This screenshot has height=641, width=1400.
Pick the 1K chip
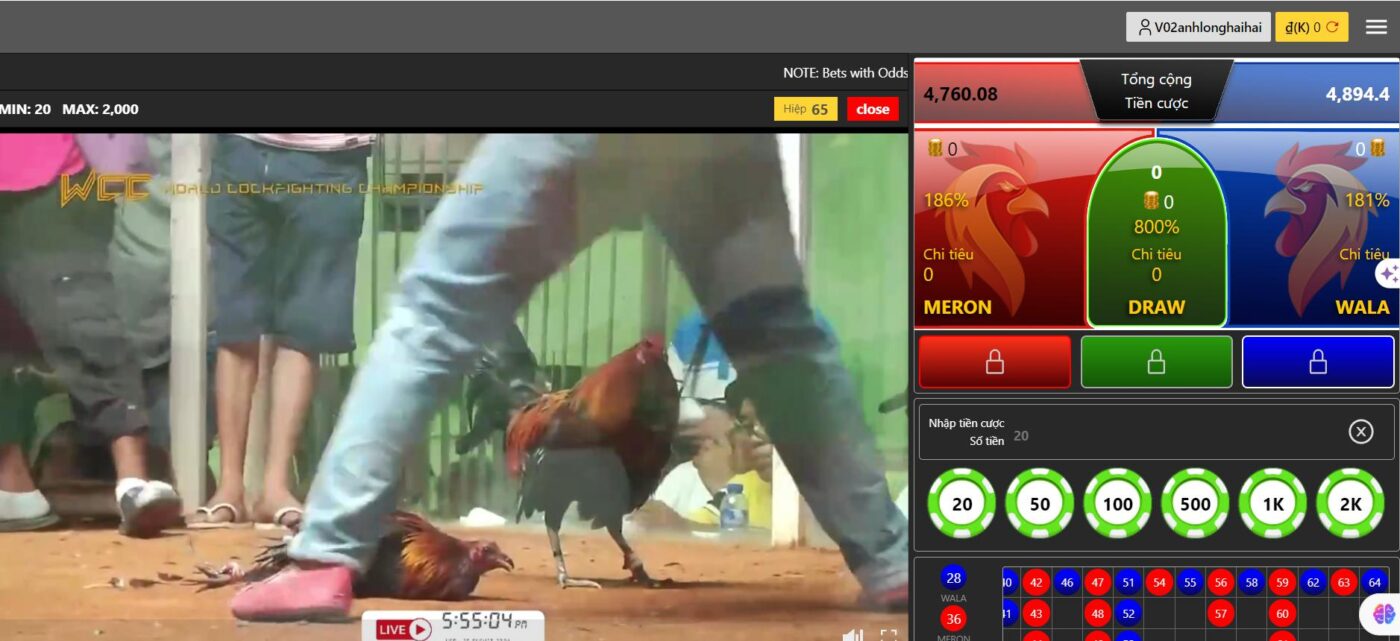click(1273, 504)
